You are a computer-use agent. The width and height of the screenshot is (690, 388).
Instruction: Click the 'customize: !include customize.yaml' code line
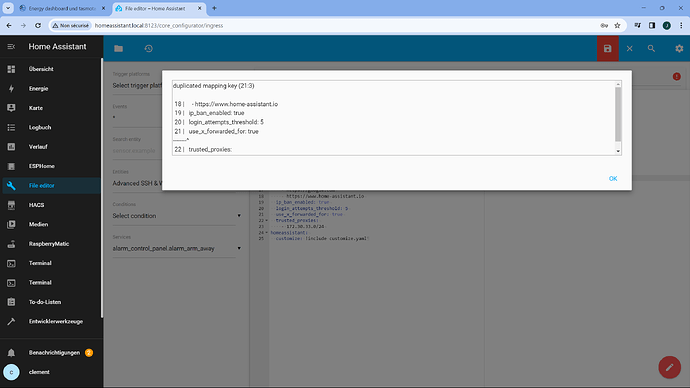[322, 238]
